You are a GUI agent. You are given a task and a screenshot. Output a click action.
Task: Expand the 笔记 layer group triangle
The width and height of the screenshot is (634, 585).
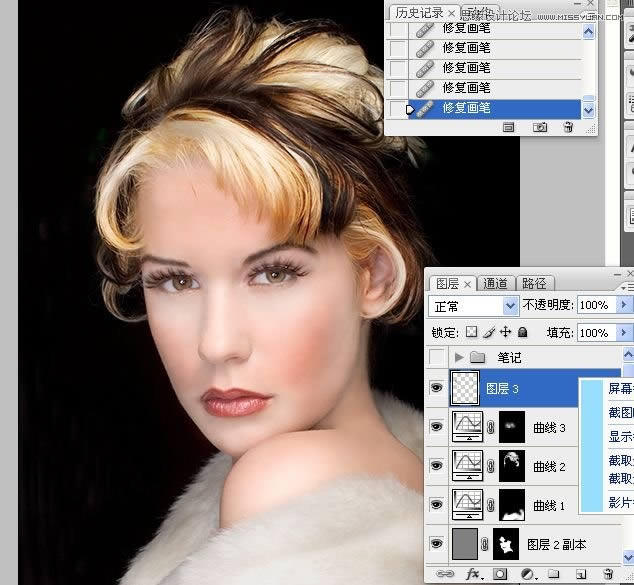[x=459, y=357]
